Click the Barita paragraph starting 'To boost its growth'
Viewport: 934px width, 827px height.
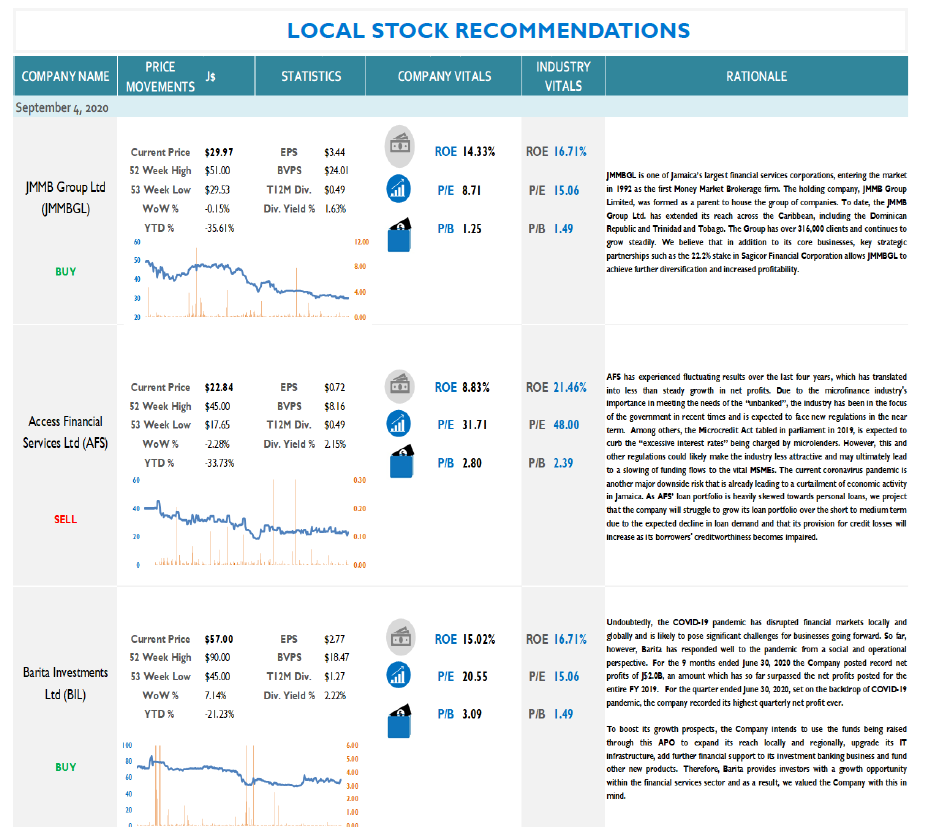tap(756, 762)
